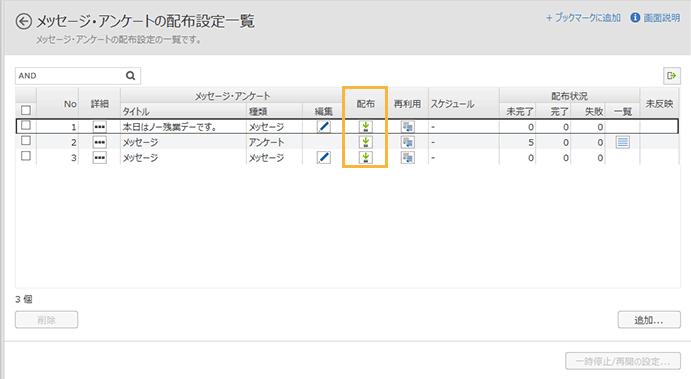Open details for row 2
Image resolution: width=691 pixels, height=379 pixels.
point(100,142)
